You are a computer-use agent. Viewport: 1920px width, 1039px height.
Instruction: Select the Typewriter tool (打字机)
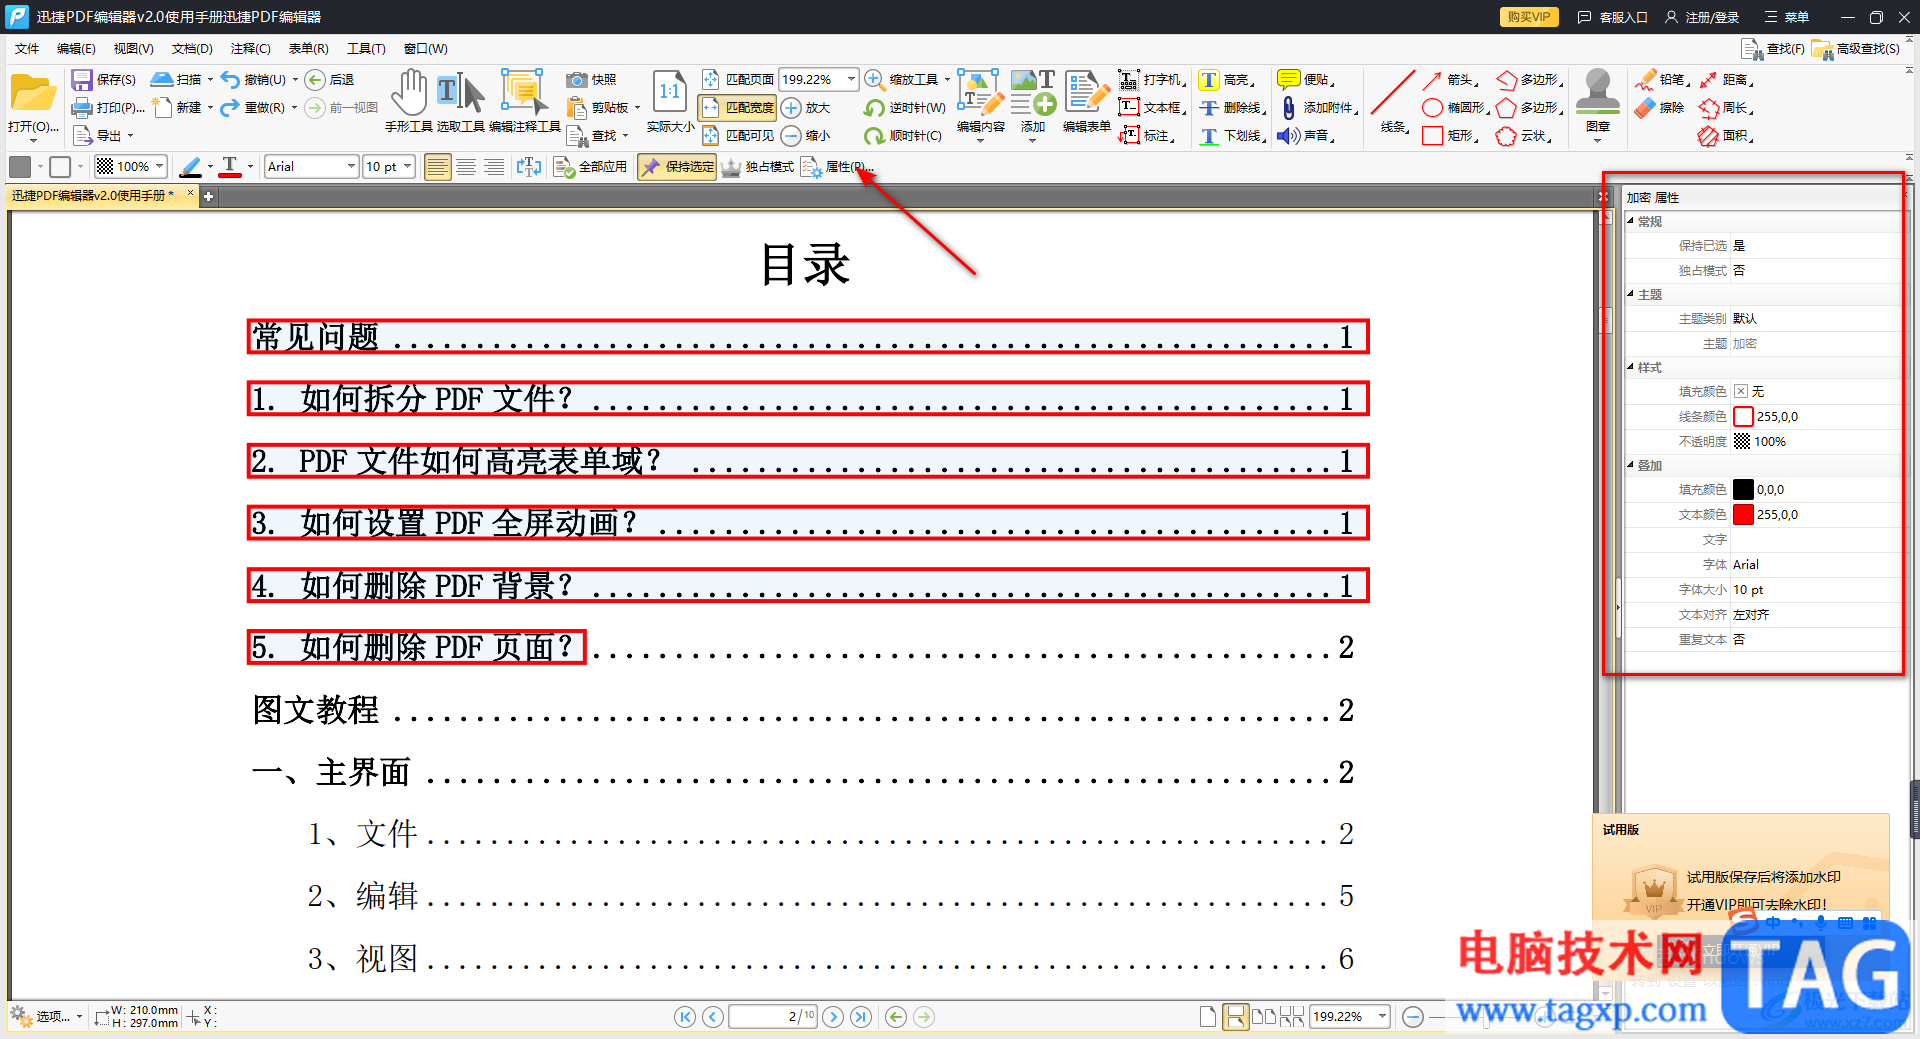[x=1152, y=80]
